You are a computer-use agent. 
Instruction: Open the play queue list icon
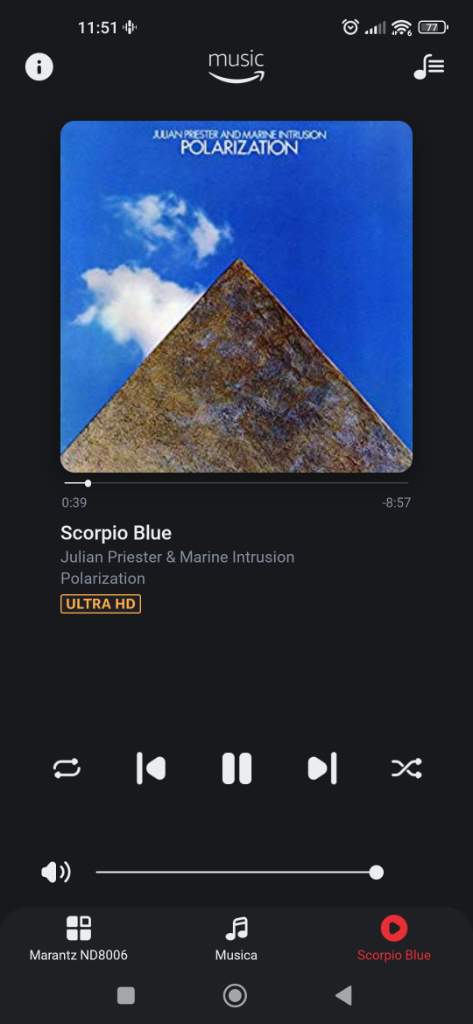pos(429,67)
